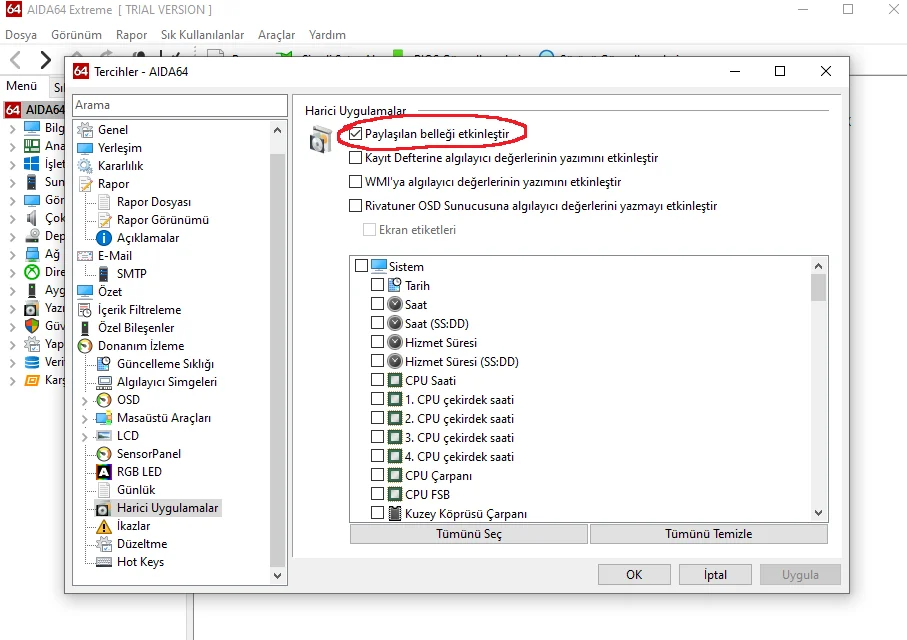The image size is (907, 640).
Task: Expand Dep node in main window
Action: 12,237
